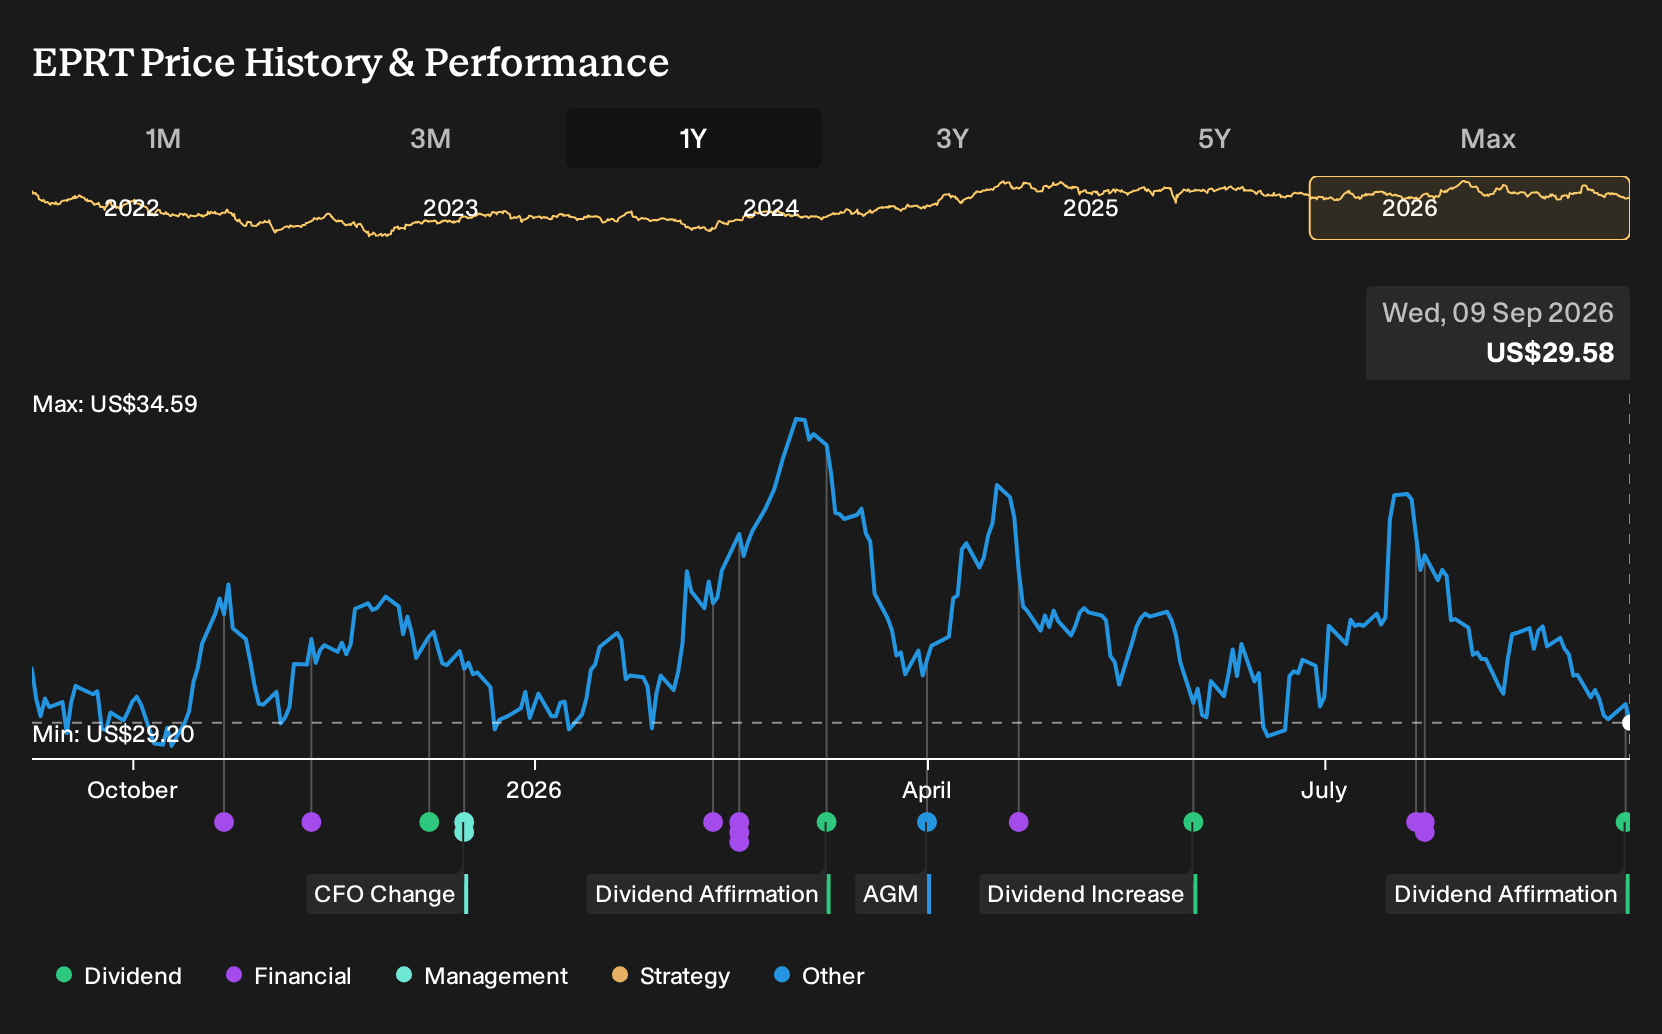This screenshot has width=1662, height=1034.
Task: Click the teal management event dot
Action: [464, 827]
